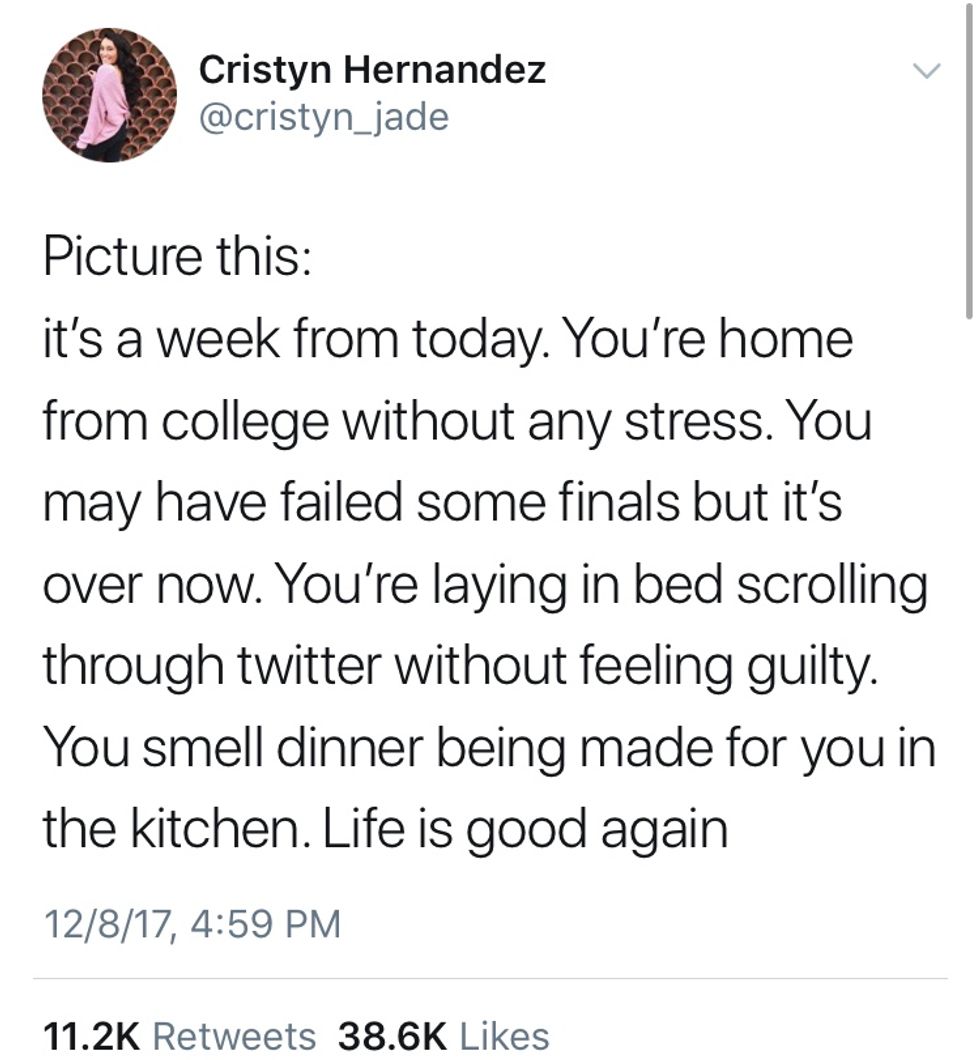Open Cristyn Hernandez's profile picture
The image size is (980, 1060).
[x=109, y=95]
